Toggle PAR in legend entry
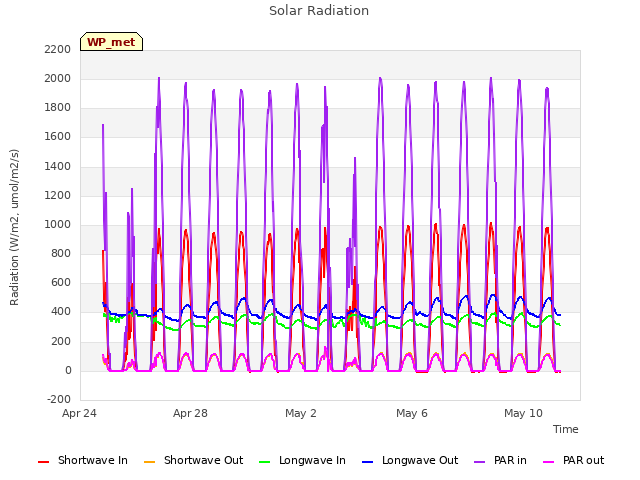The width and height of the screenshot is (640, 480). coord(500,460)
